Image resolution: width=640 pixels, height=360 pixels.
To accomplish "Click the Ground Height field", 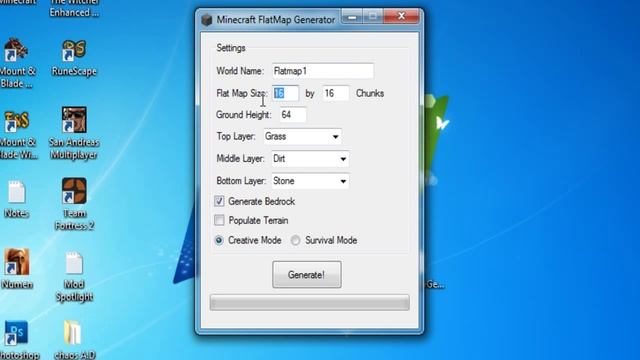I will tap(293, 115).
